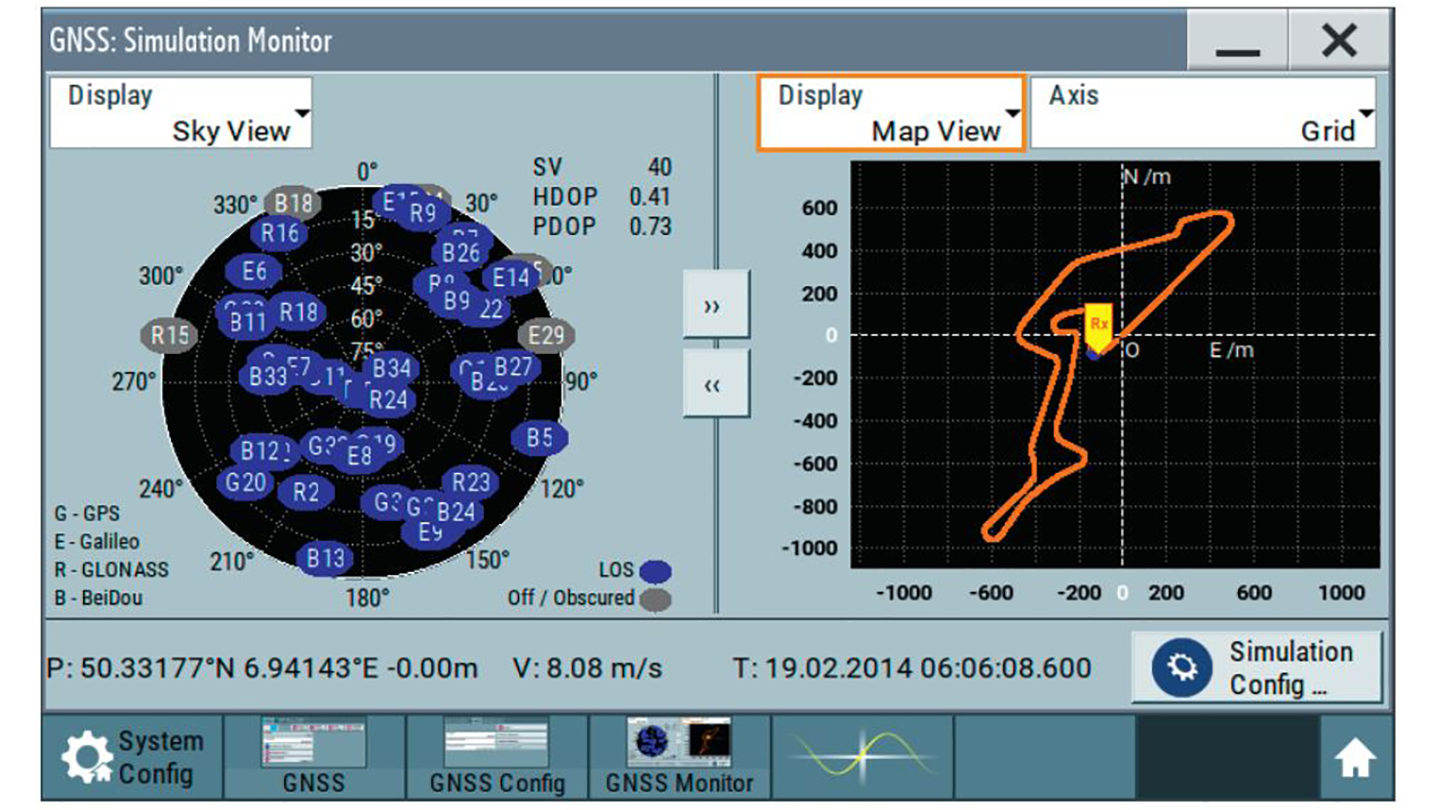Image resolution: width=1440 pixels, height=810 pixels.
Task: Switch to the GNSS Config tab
Action: point(497,757)
